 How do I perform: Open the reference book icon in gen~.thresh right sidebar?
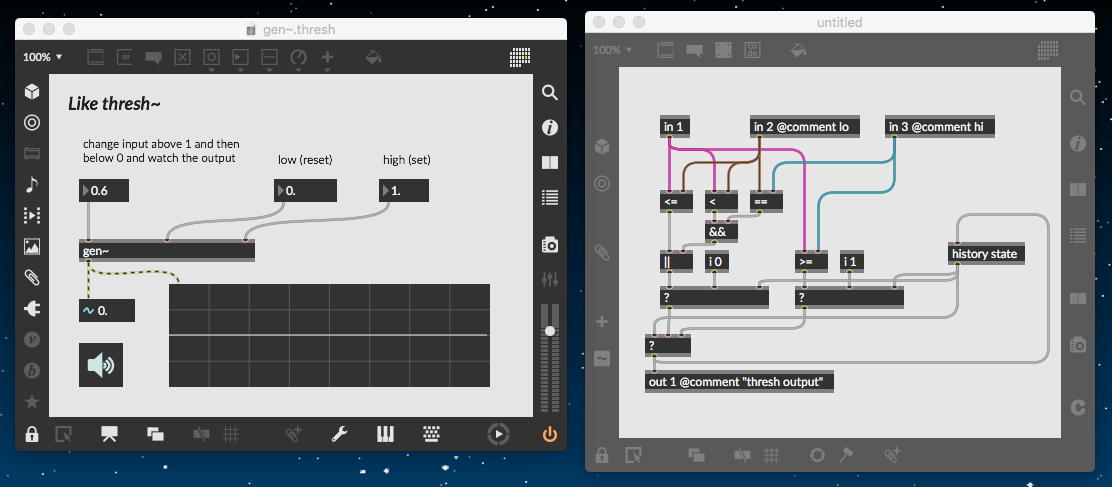tap(550, 162)
